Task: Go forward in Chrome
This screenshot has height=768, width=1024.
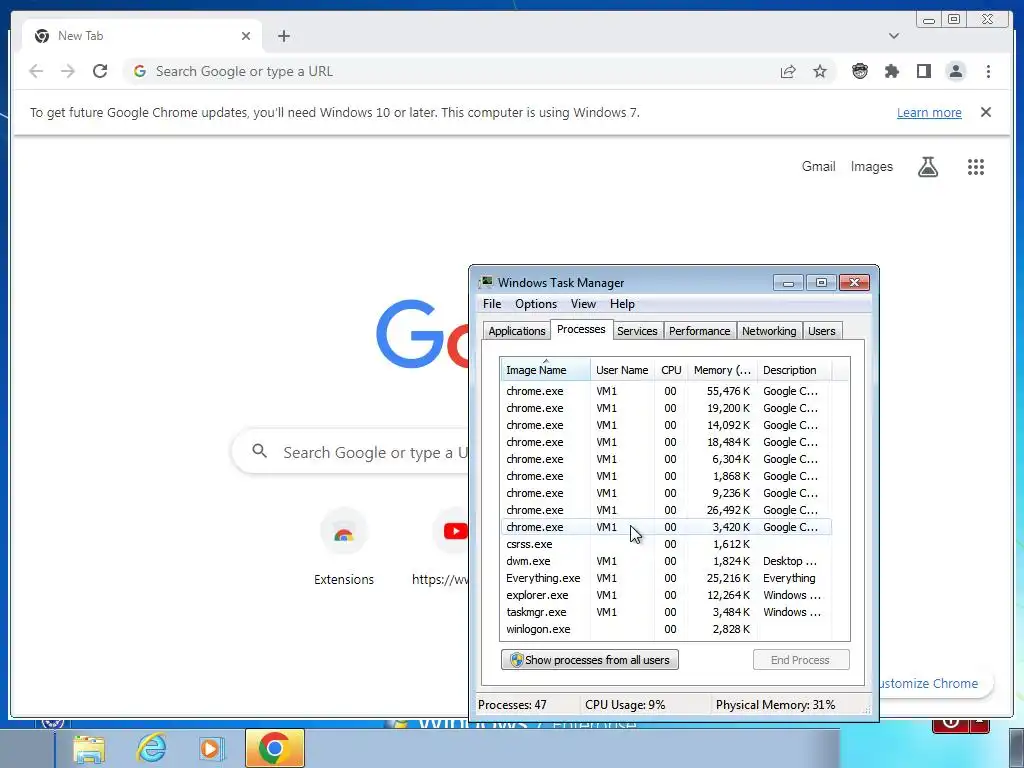Action: (x=68, y=71)
